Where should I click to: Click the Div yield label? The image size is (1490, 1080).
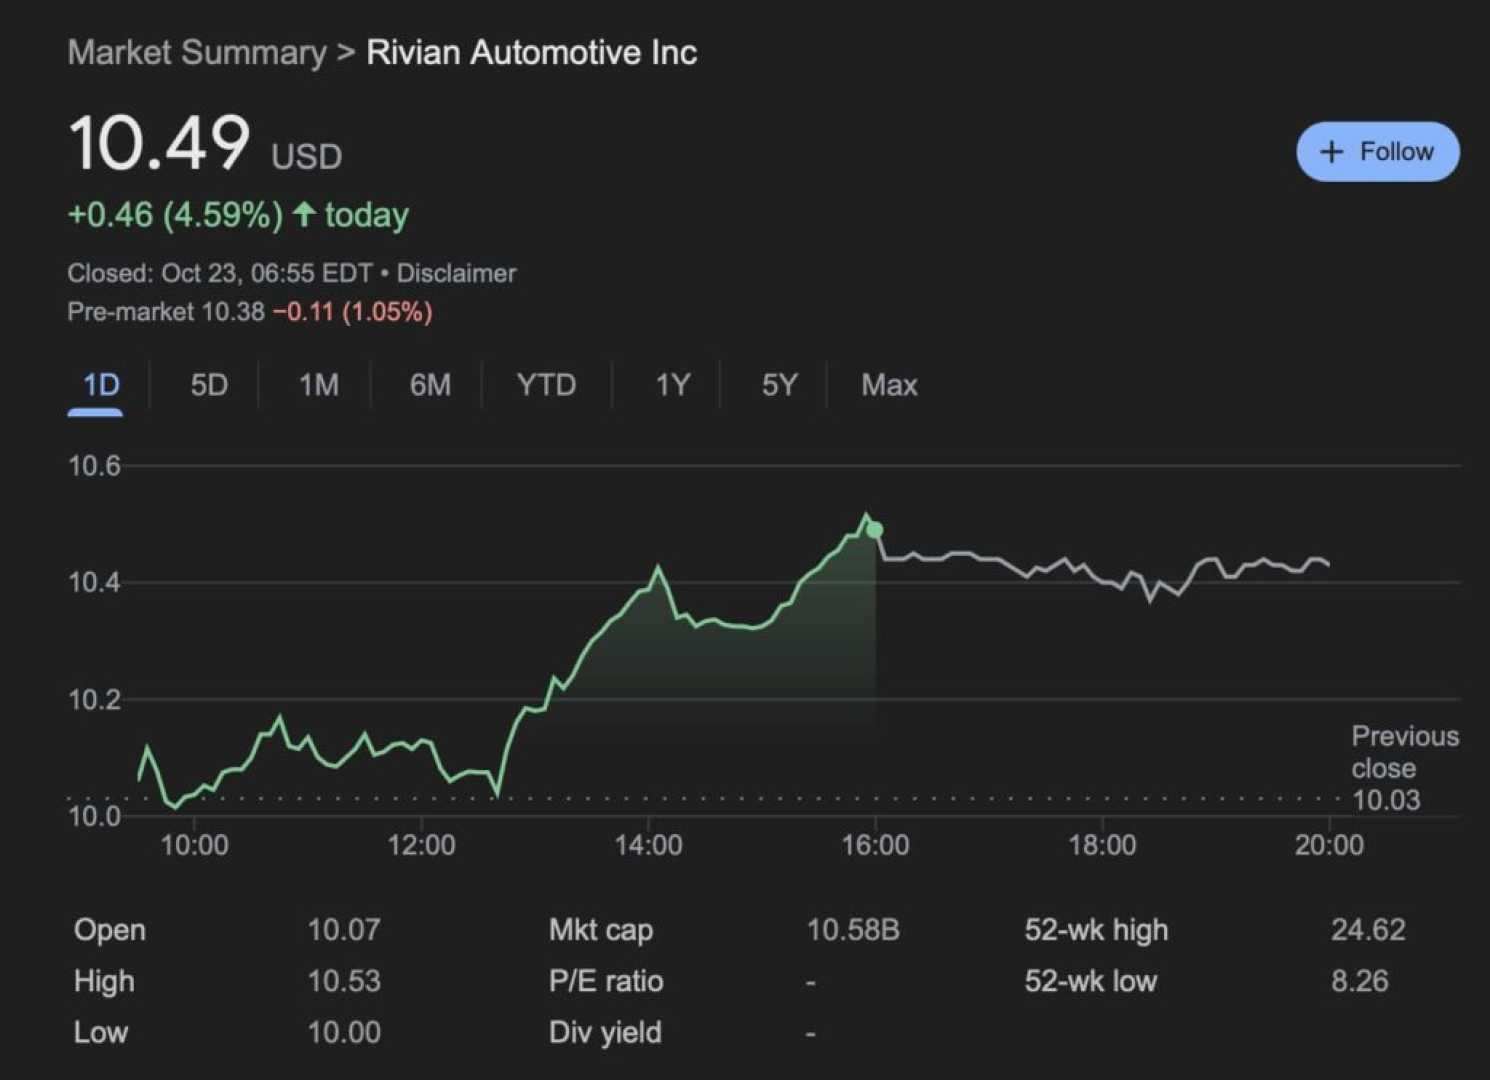605,1032
